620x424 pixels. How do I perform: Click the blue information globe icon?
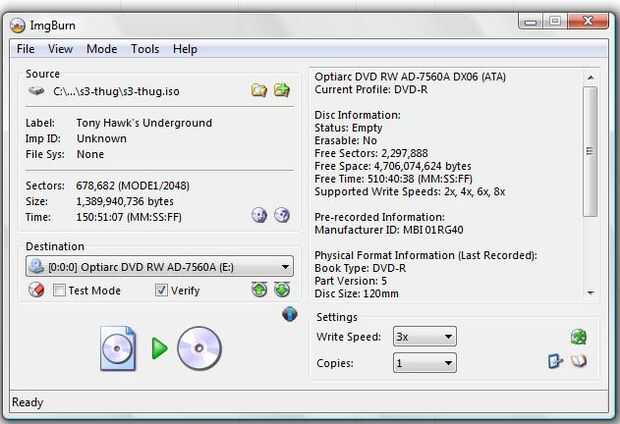tap(290, 314)
